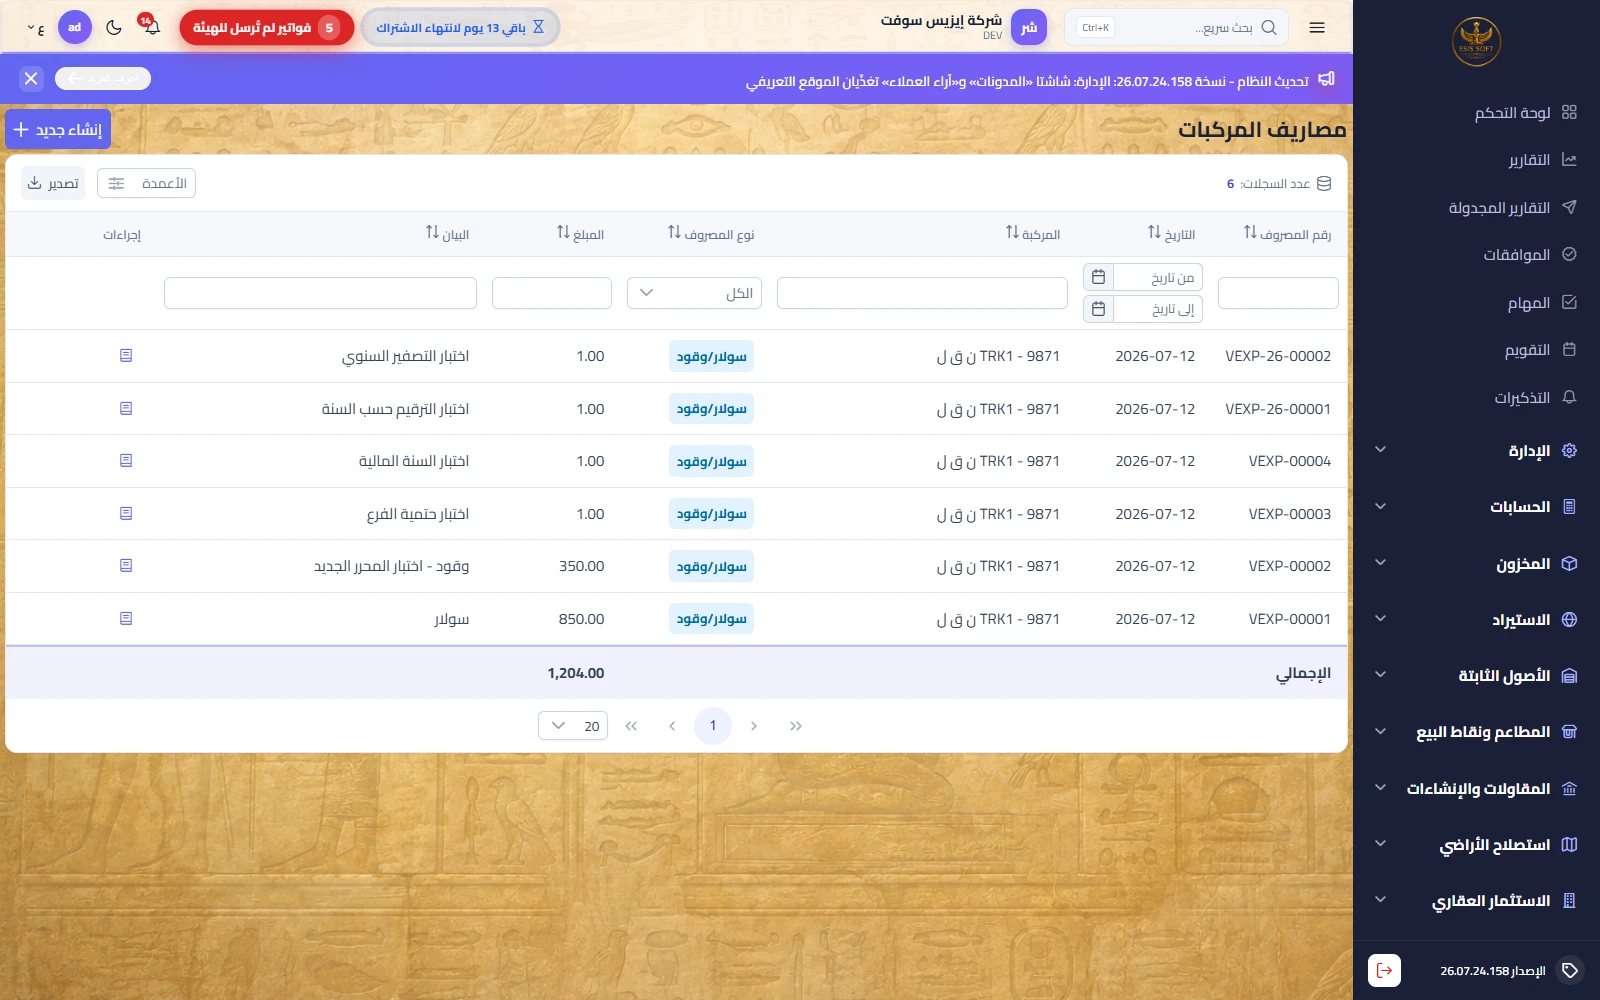Open the ad user avatar menu
The image size is (1600, 1000).
pos(75,28)
